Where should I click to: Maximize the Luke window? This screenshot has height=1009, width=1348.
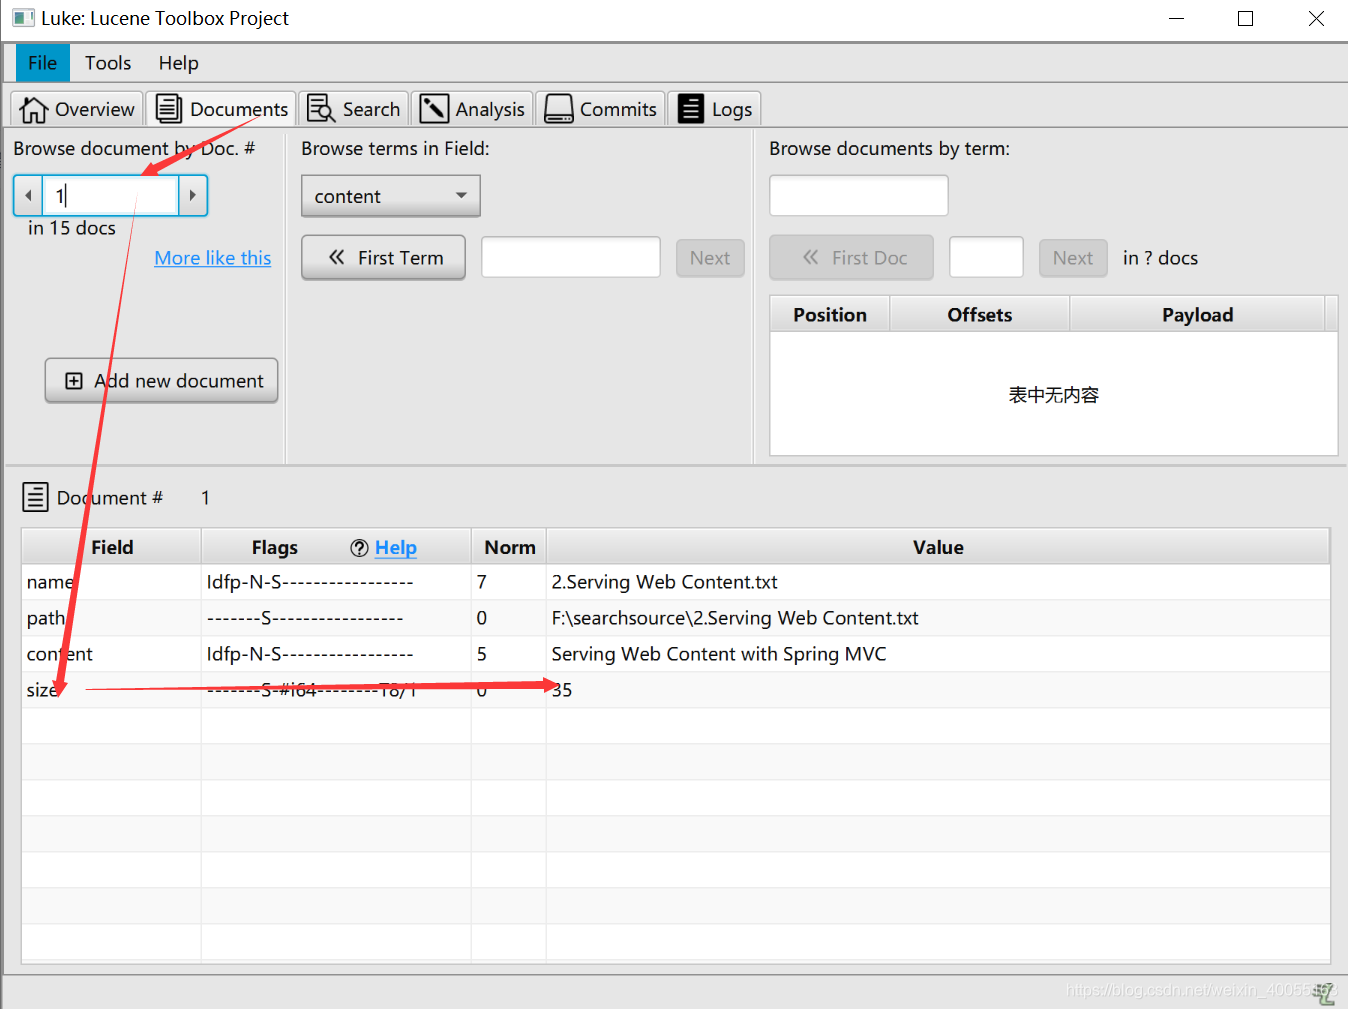point(1246,18)
